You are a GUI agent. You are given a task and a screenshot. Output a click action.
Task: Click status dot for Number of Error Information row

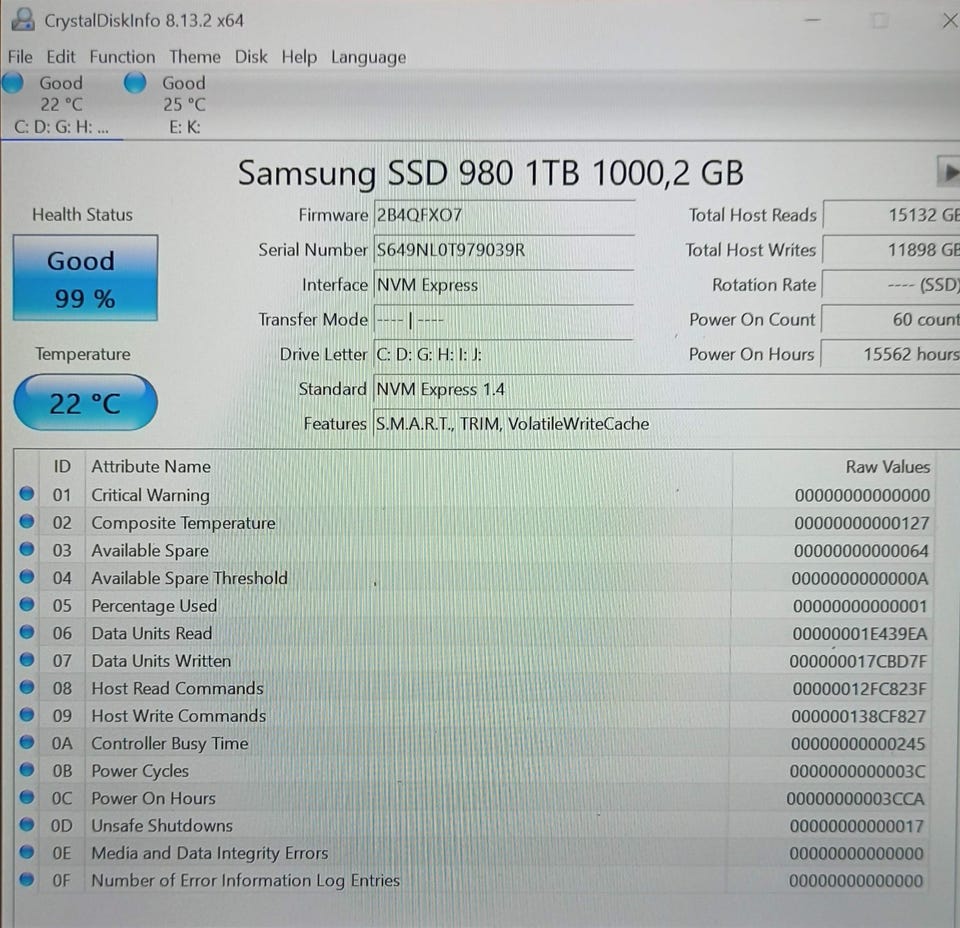click(26, 880)
